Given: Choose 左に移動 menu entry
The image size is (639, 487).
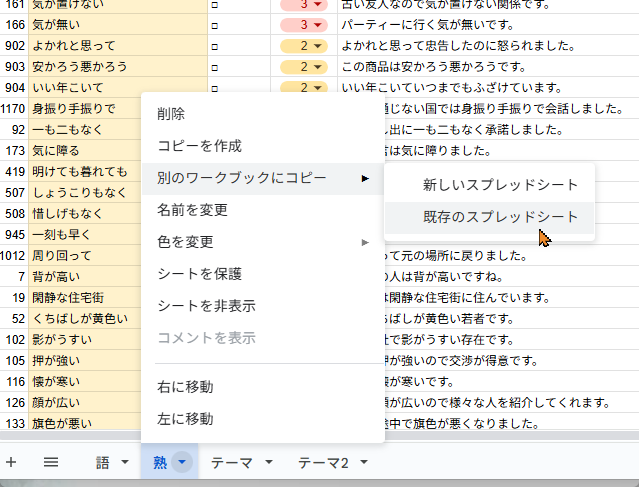Looking at the screenshot, I should click(263, 419).
